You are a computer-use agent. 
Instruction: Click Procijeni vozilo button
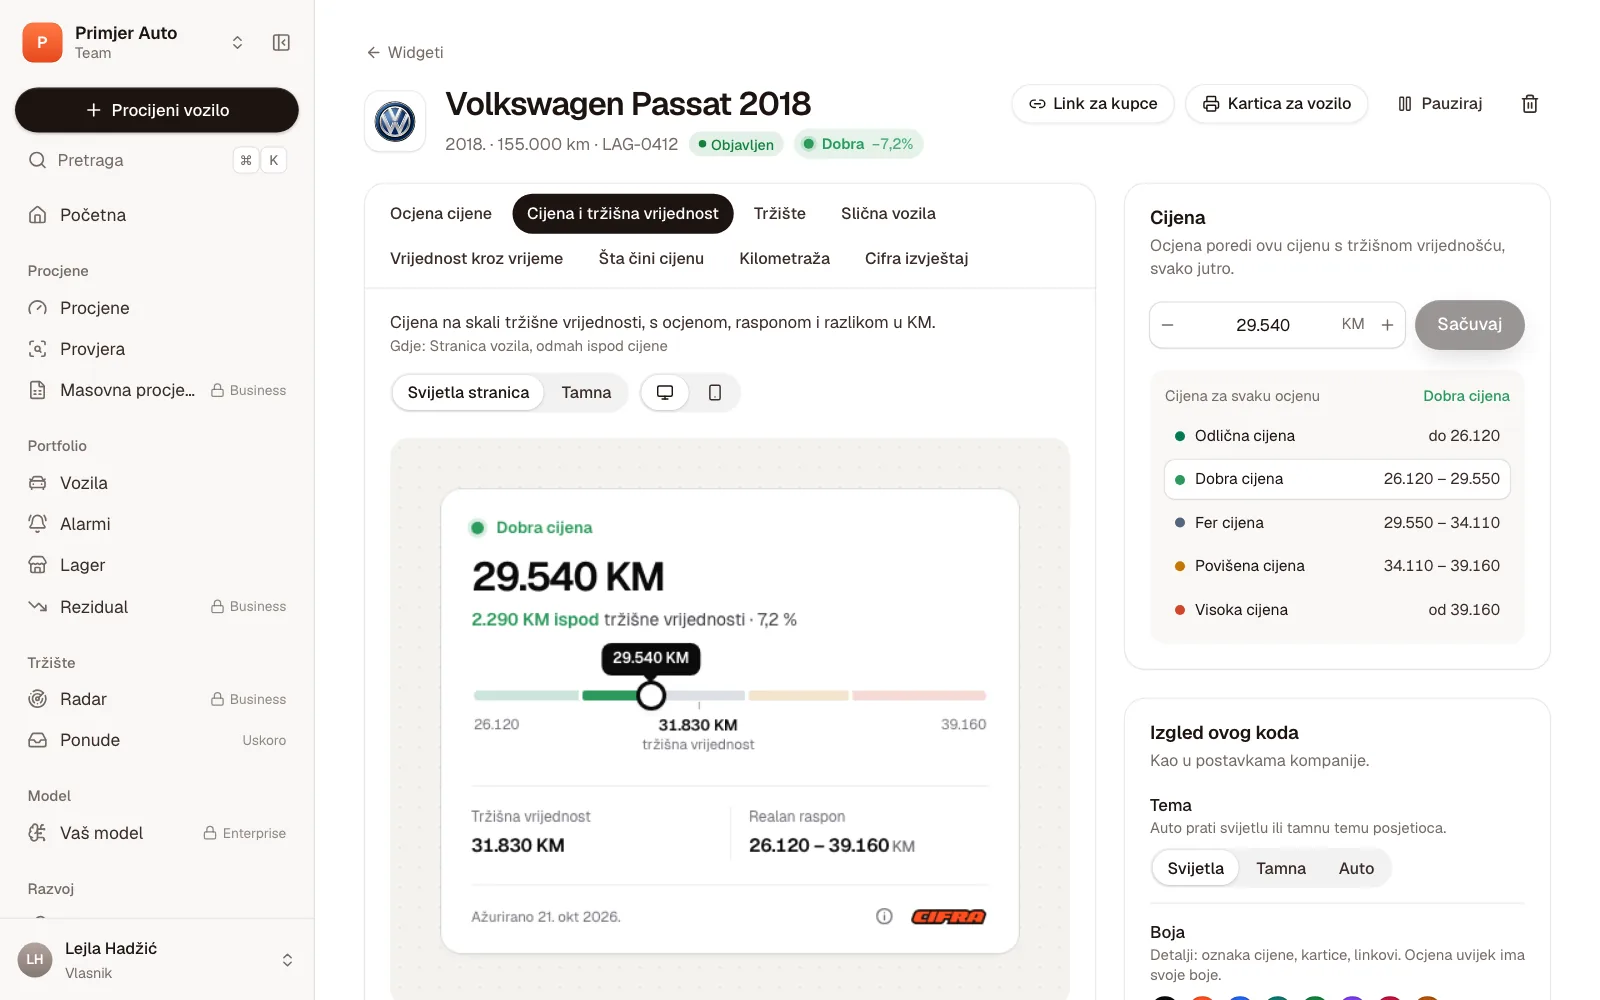tap(157, 110)
